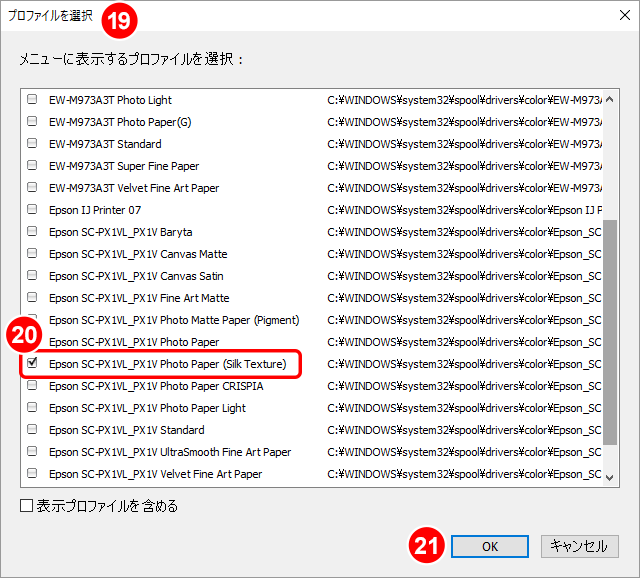Screen dimensions: 640x578
Task: Click the キャンセル button
Action: coord(580,546)
